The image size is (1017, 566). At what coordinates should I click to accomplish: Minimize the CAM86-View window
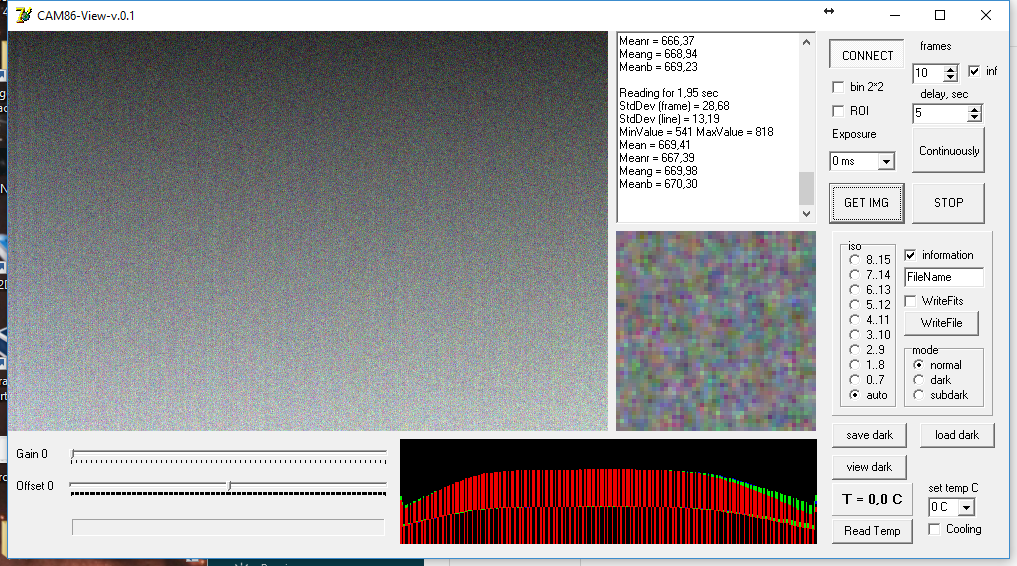pos(895,15)
